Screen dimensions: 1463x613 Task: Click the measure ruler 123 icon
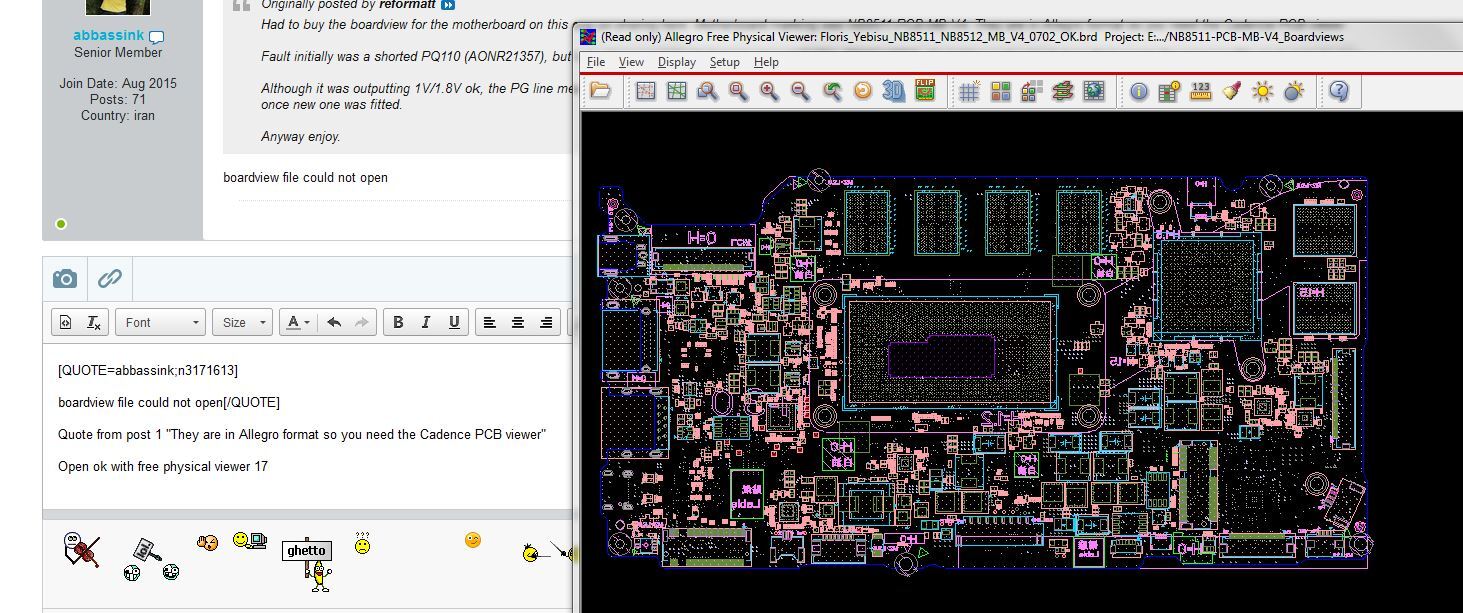1201,91
